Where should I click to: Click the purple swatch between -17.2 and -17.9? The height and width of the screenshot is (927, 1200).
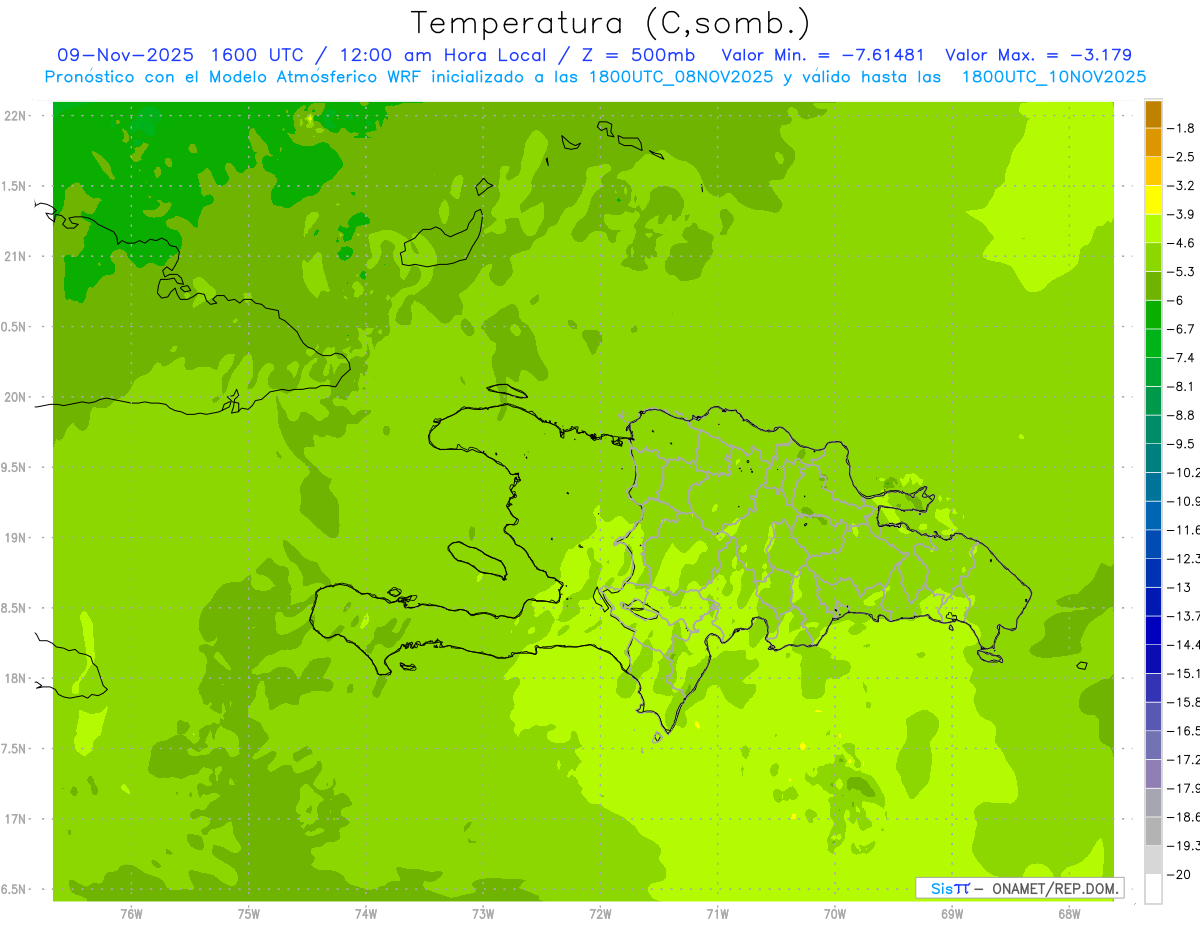1153,773
